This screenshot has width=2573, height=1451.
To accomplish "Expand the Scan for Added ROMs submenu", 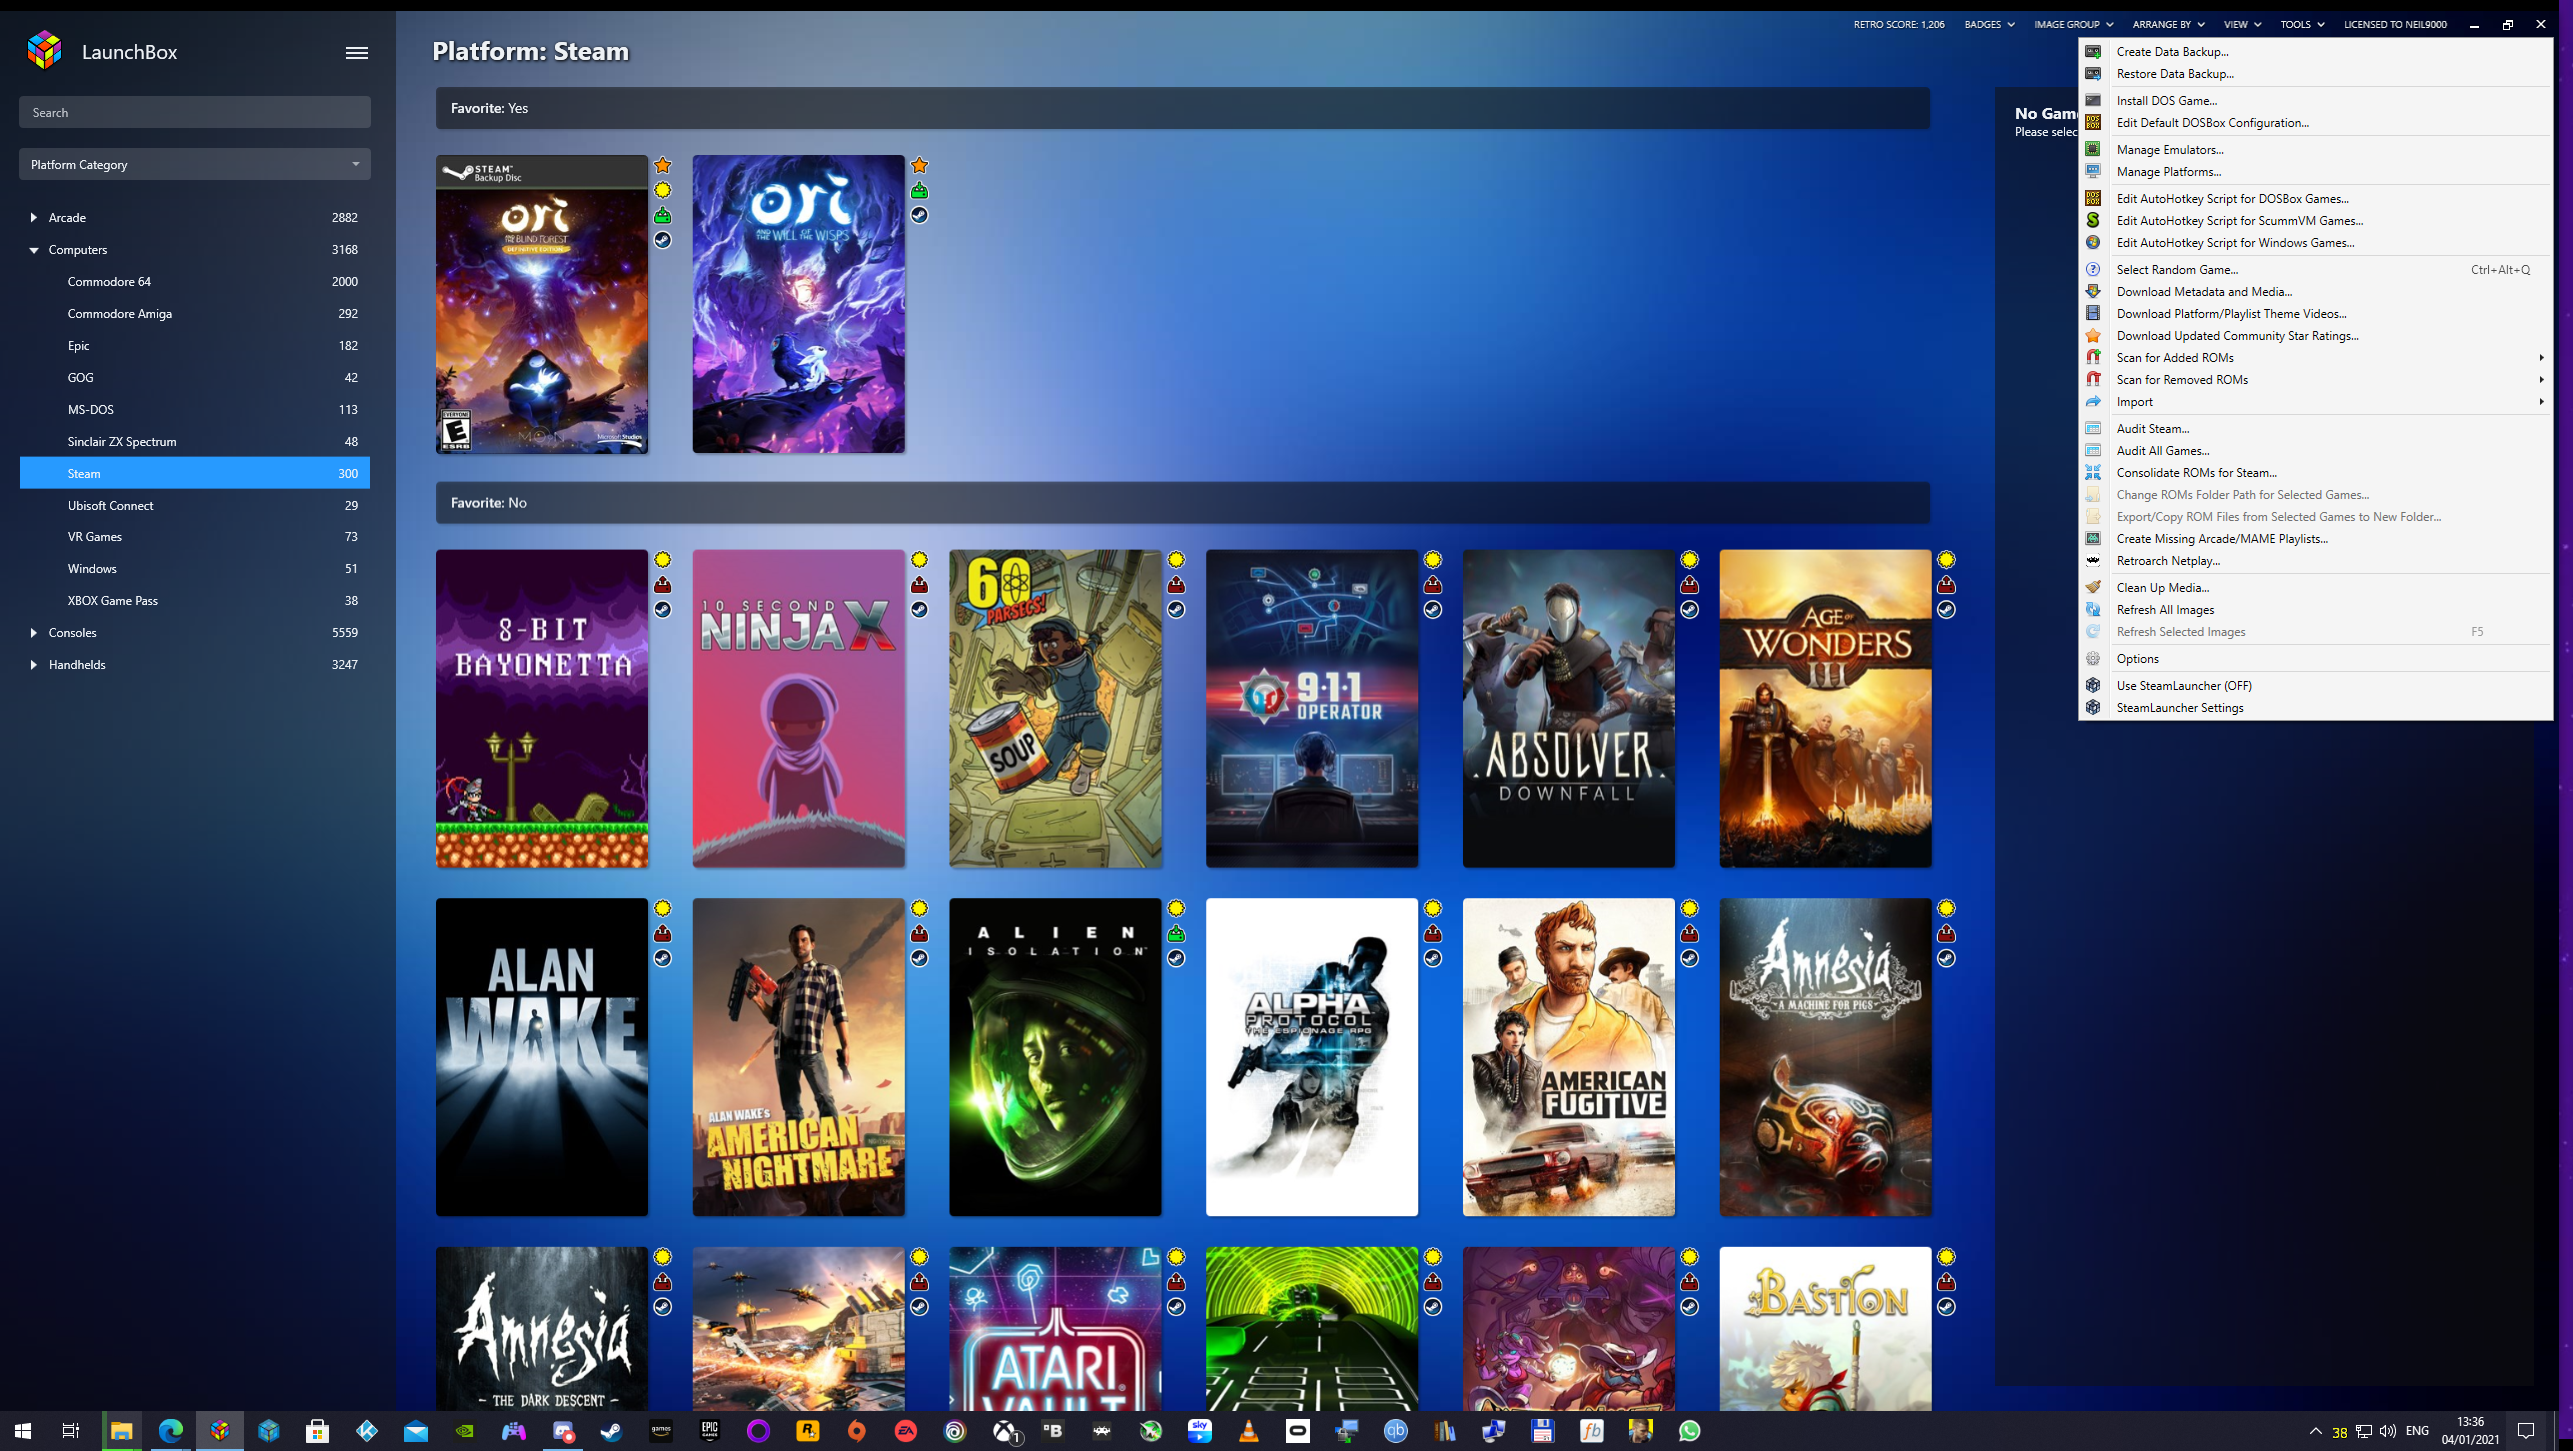I will pyautogui.click(x=2316, y=357).
